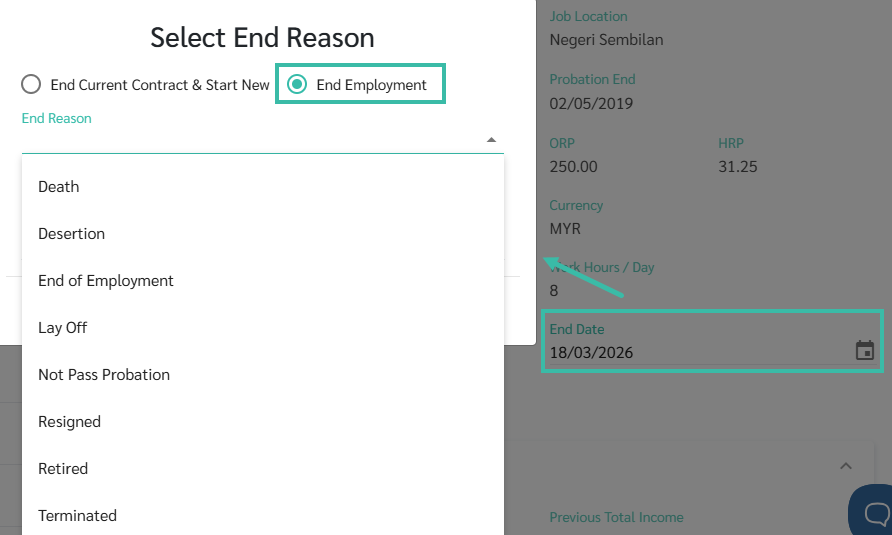Screen dimensions: 892x535
Task: Select Not Pass Probation reason
Action: pos(104,375)
